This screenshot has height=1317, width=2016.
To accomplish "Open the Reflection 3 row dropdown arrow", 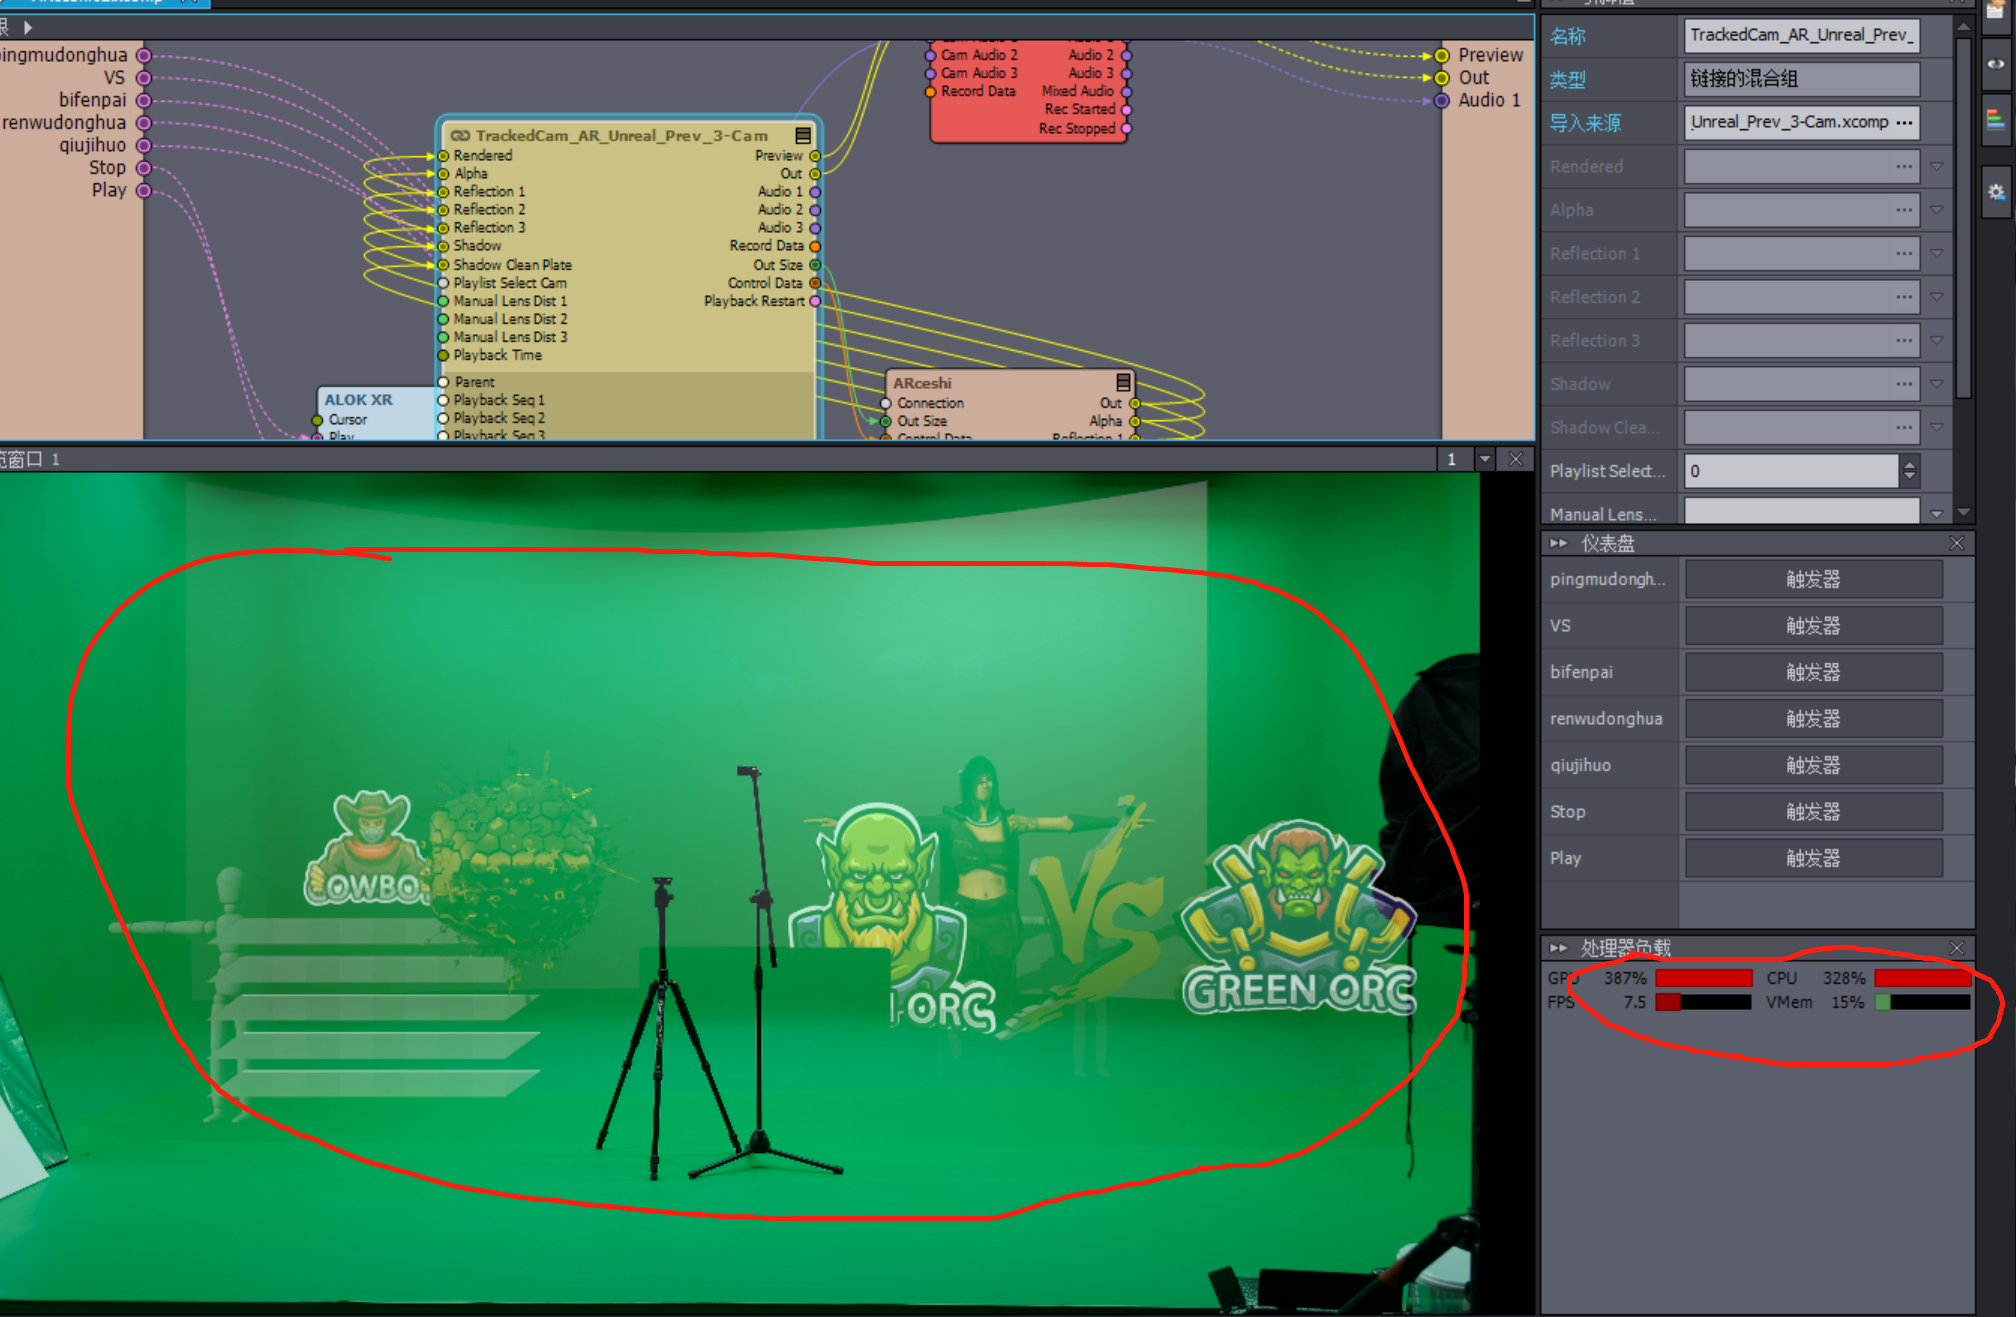I will coord(1937,340).
